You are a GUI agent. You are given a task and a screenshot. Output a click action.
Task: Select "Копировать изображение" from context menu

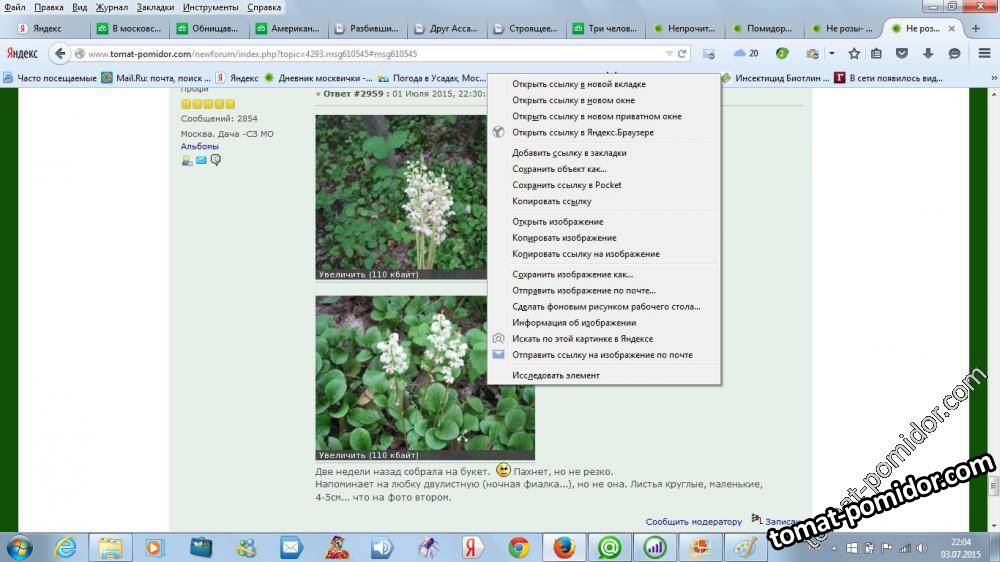(564, 238)
